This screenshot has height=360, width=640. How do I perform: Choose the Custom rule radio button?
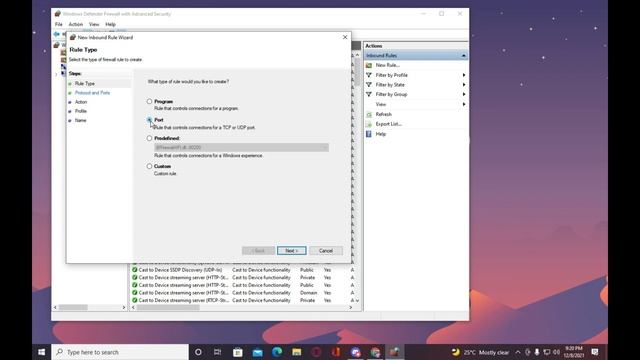click(149, 166)
